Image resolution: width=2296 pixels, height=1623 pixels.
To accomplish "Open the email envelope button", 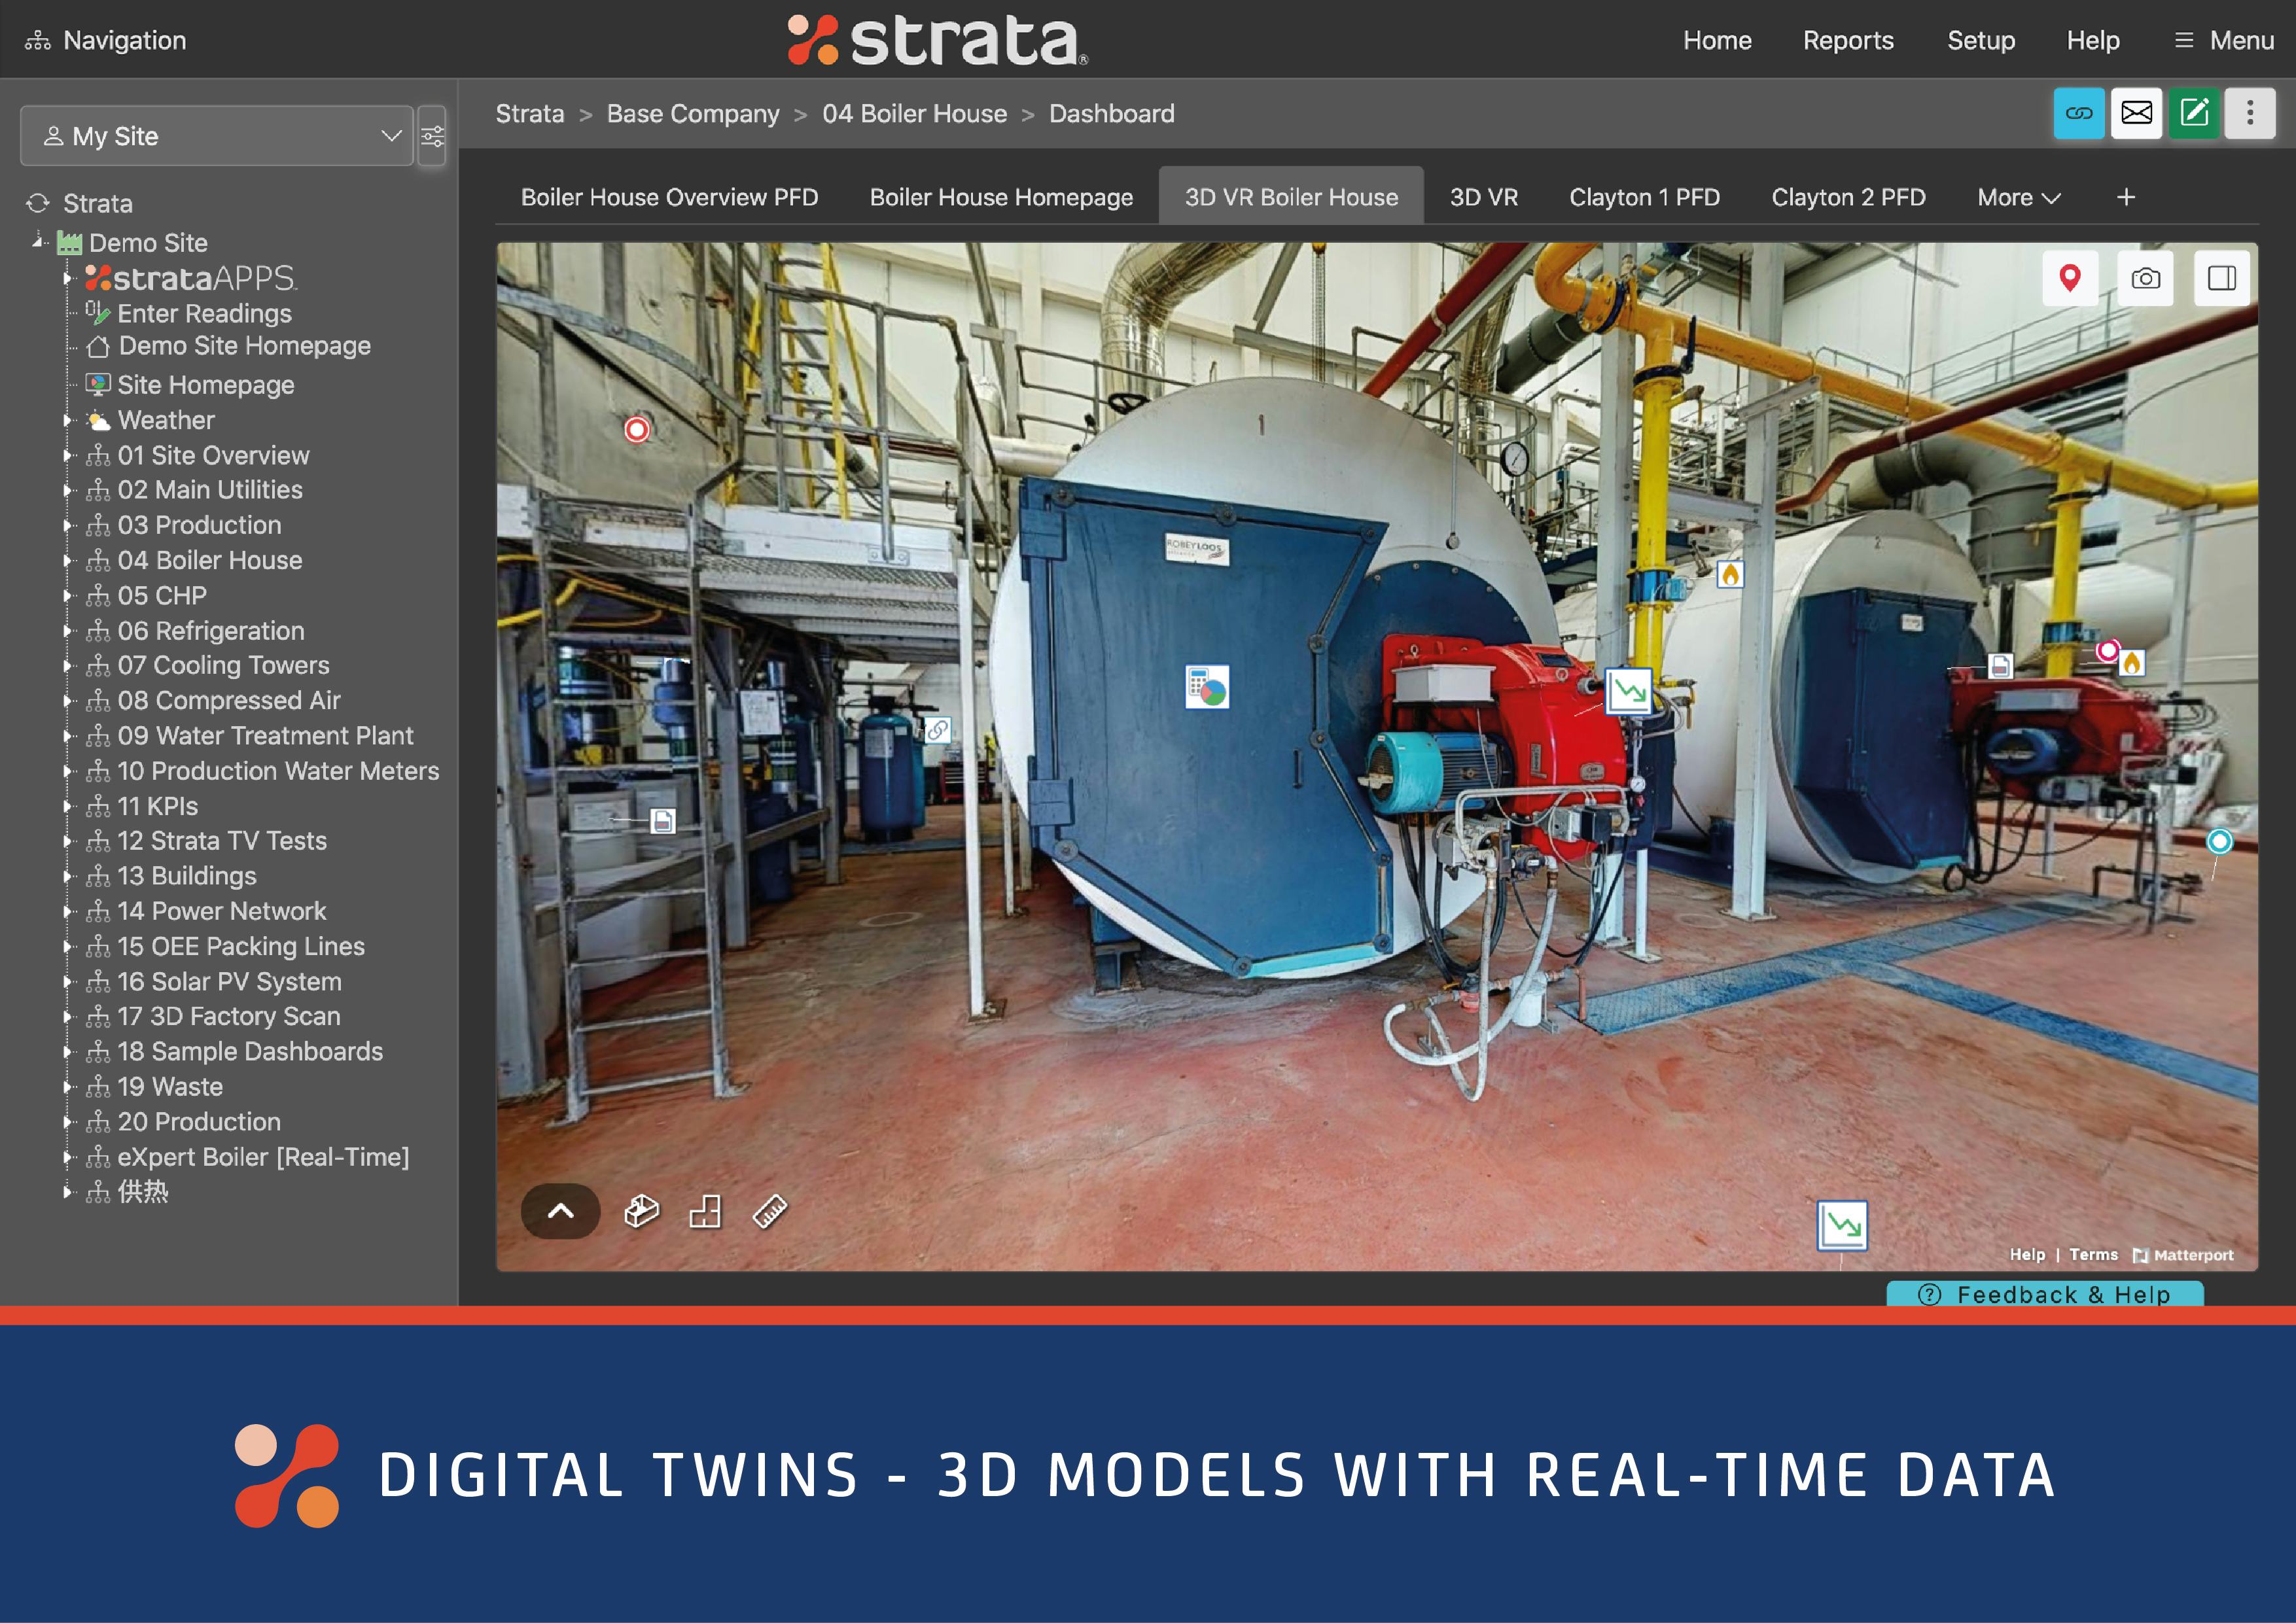I will coord(2136,113).
